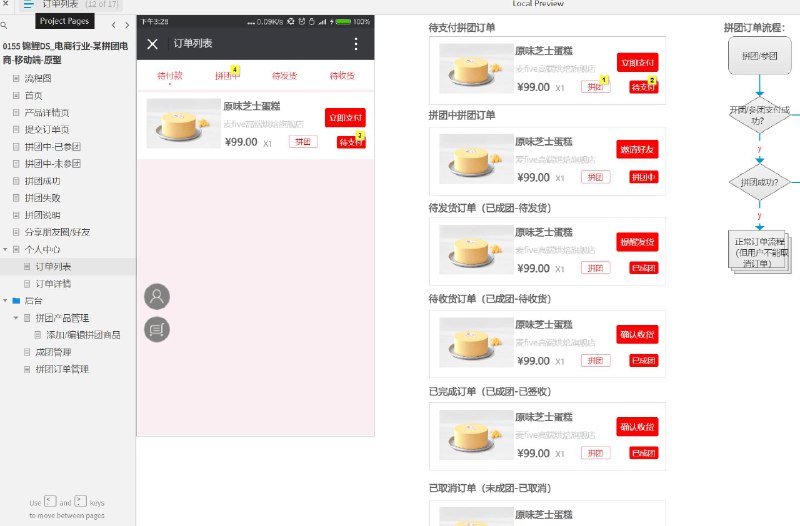
Task: Open the 订单详情 page
Action: tap(53, 283)
